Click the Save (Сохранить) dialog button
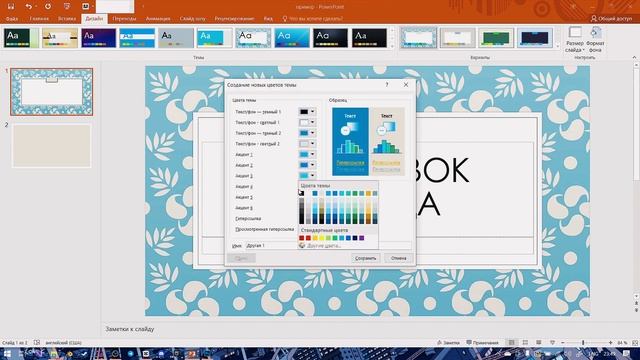The height and width of the screenshot is (360, 640). pyautogui.click(x=365, y=258)
